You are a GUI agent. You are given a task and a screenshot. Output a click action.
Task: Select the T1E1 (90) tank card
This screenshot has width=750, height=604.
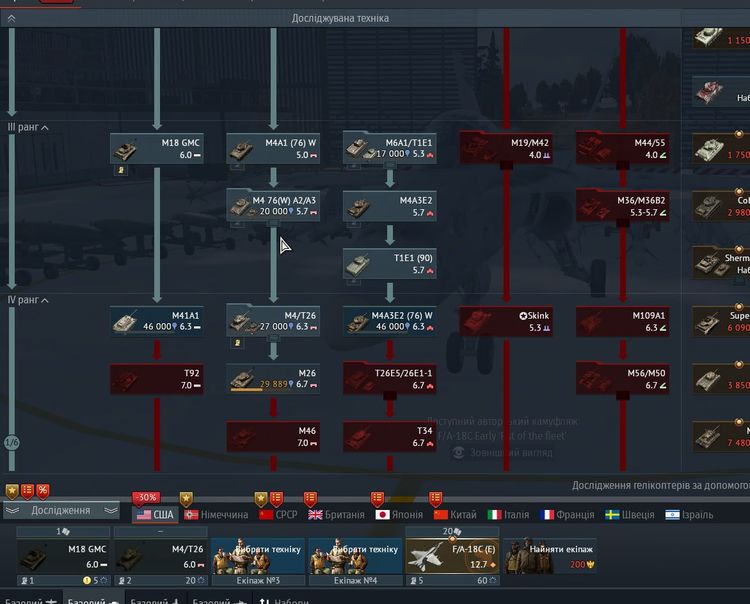pos(390,264)
